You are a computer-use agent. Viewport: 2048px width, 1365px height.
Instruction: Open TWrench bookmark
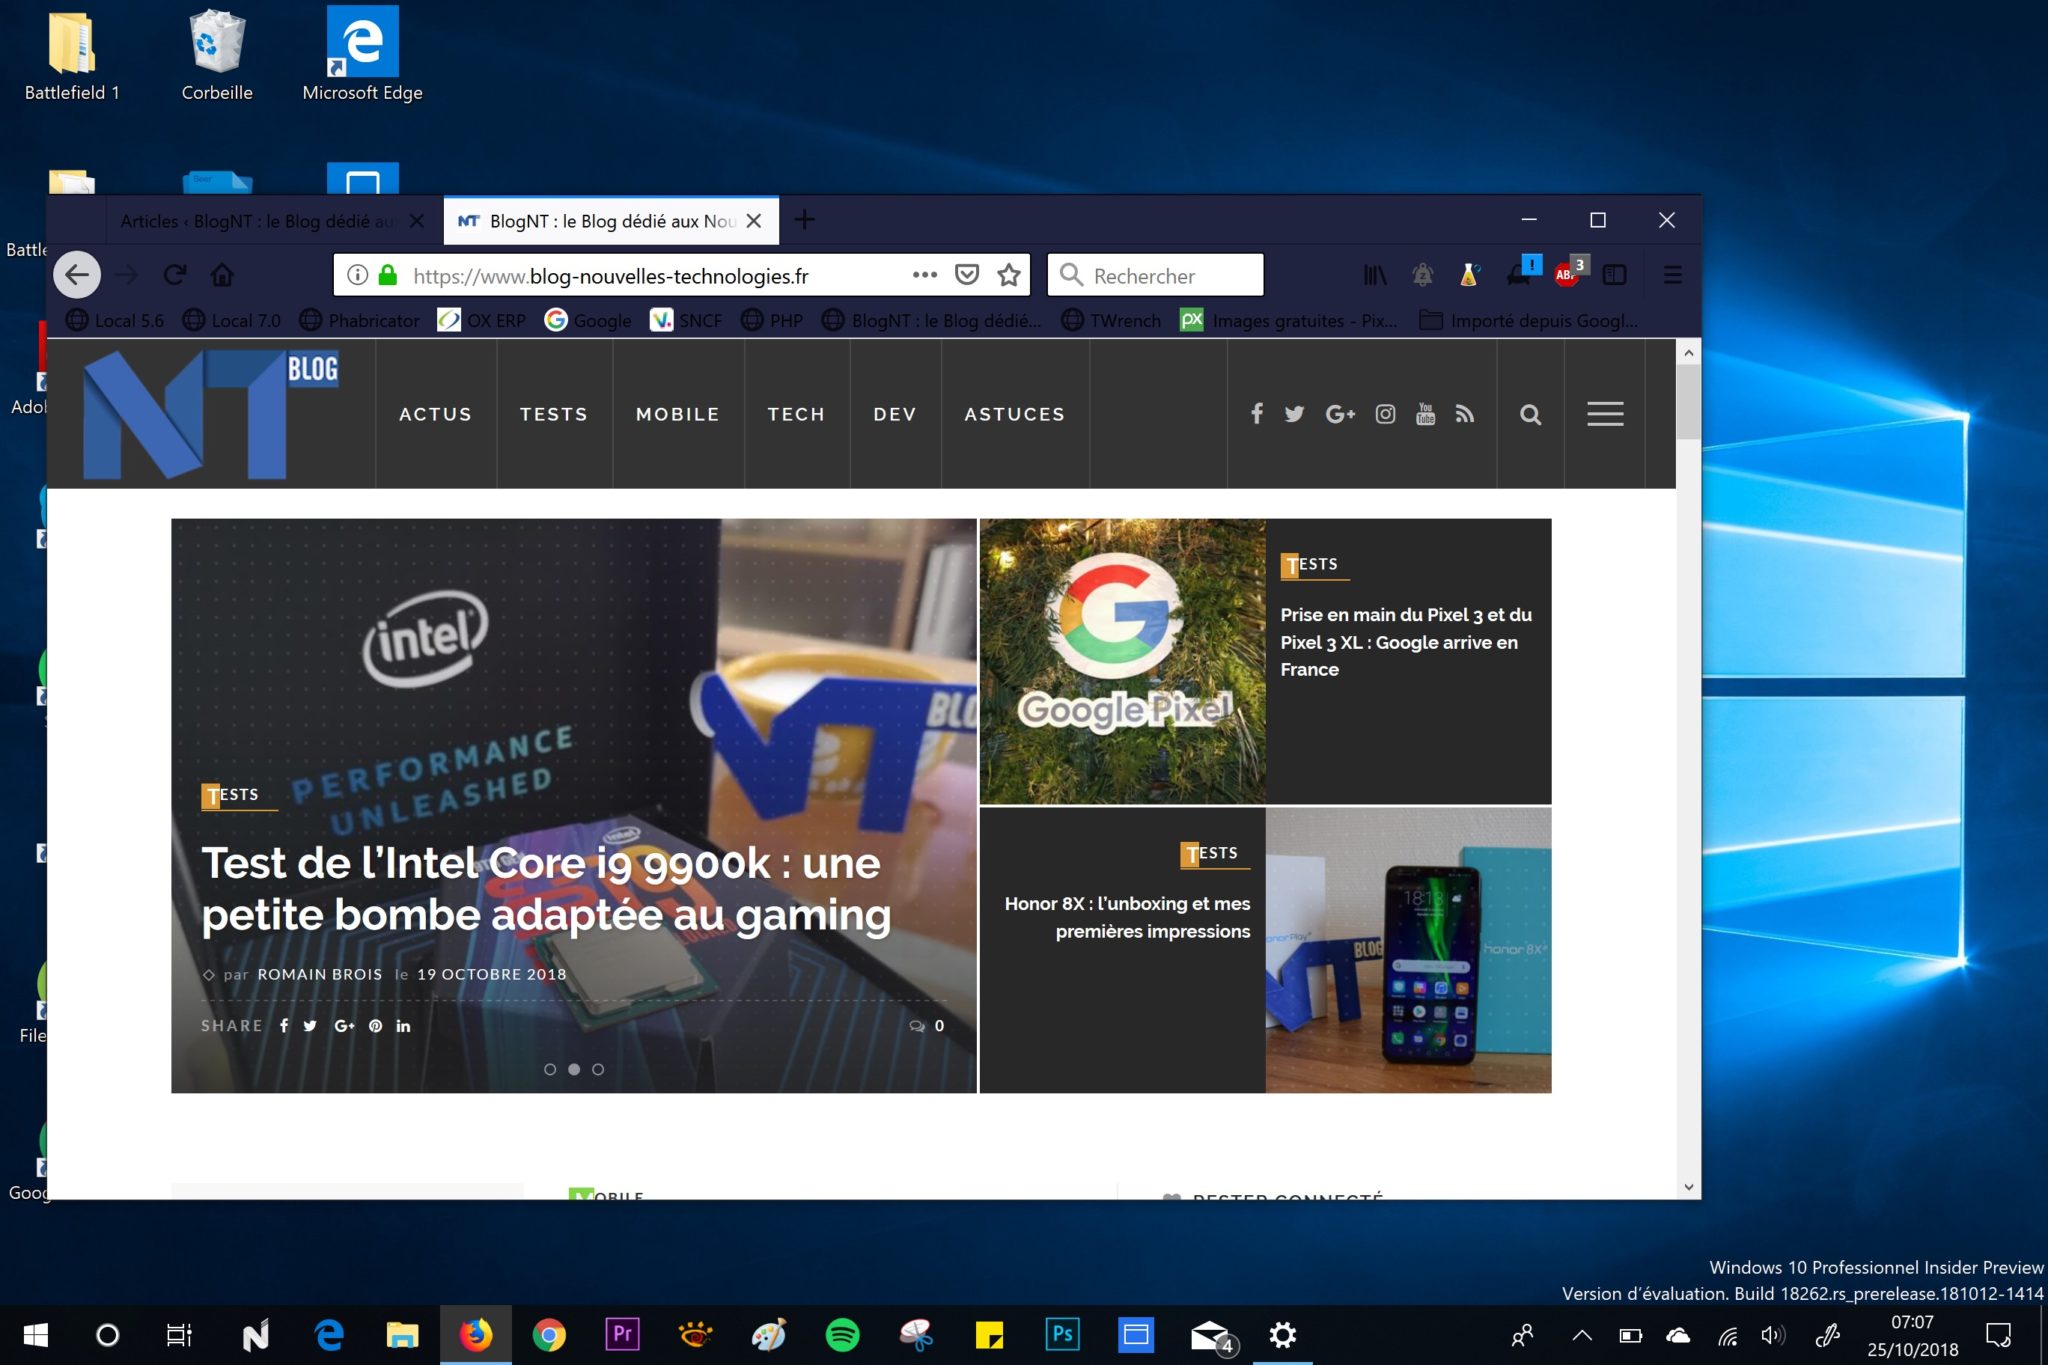(x=1111, y=320)
